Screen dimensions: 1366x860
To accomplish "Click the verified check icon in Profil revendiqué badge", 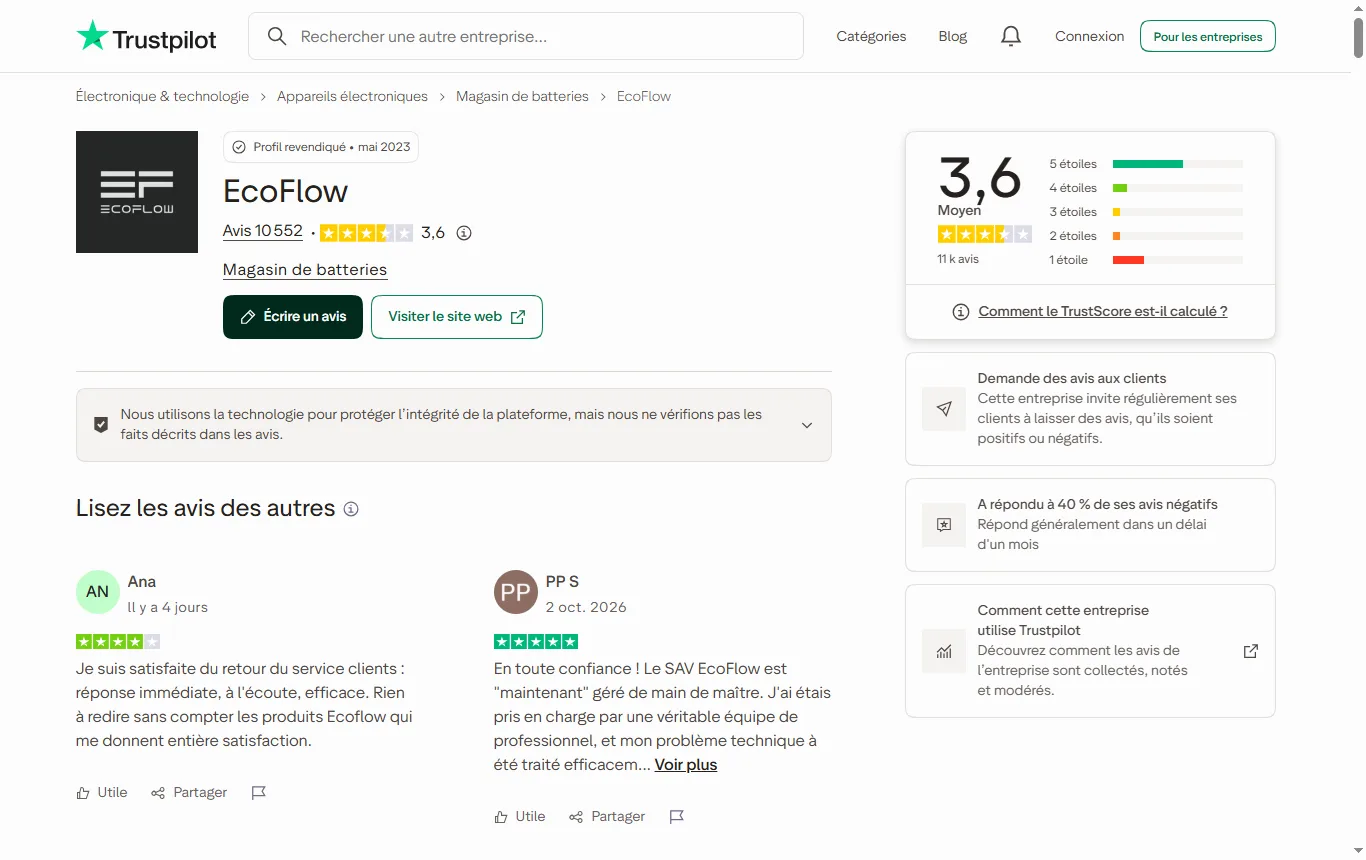I will pyautogui.click(x=239, y=147).
